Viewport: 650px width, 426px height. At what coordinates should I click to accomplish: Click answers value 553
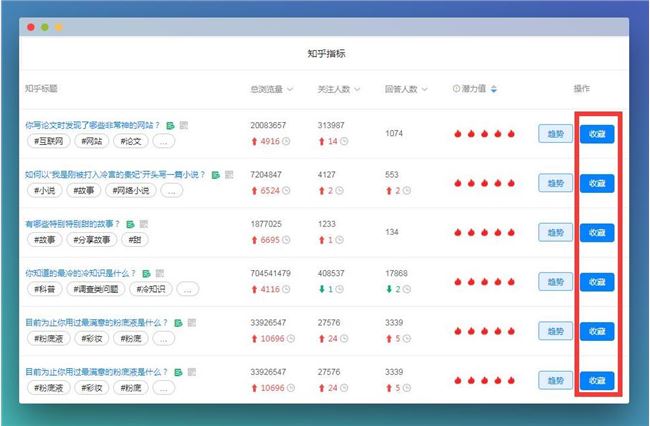click(392, 175)
